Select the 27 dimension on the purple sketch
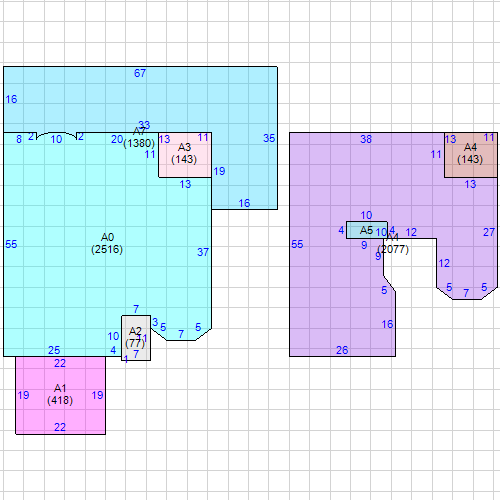Viewport: 500px width, 500px height. (489, 232)
